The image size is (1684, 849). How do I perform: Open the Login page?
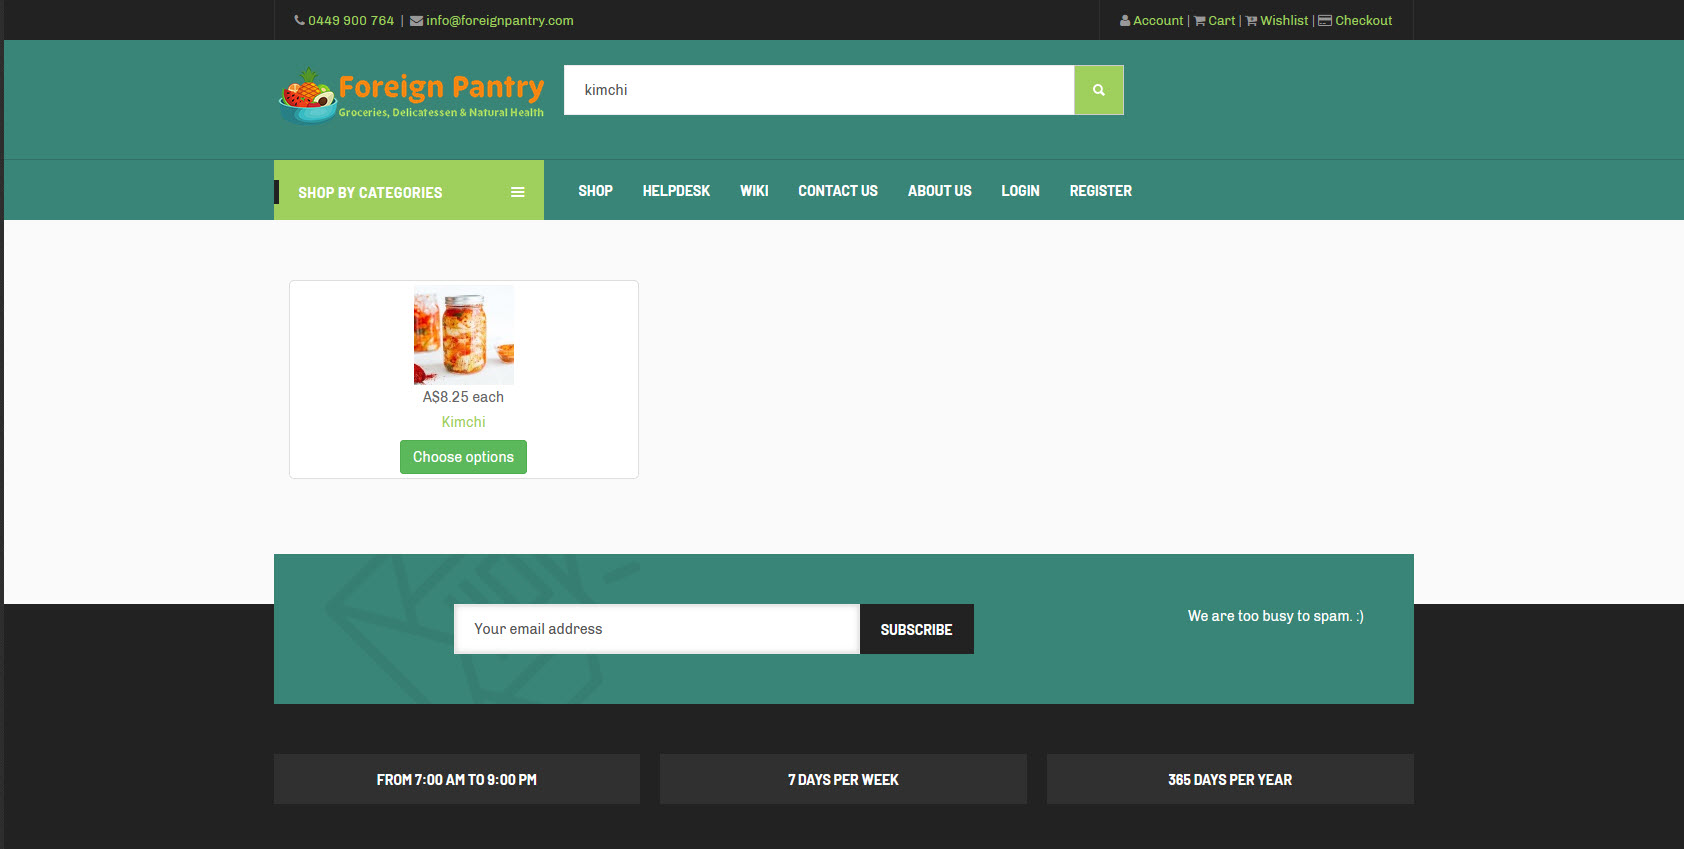(1021, 191)
